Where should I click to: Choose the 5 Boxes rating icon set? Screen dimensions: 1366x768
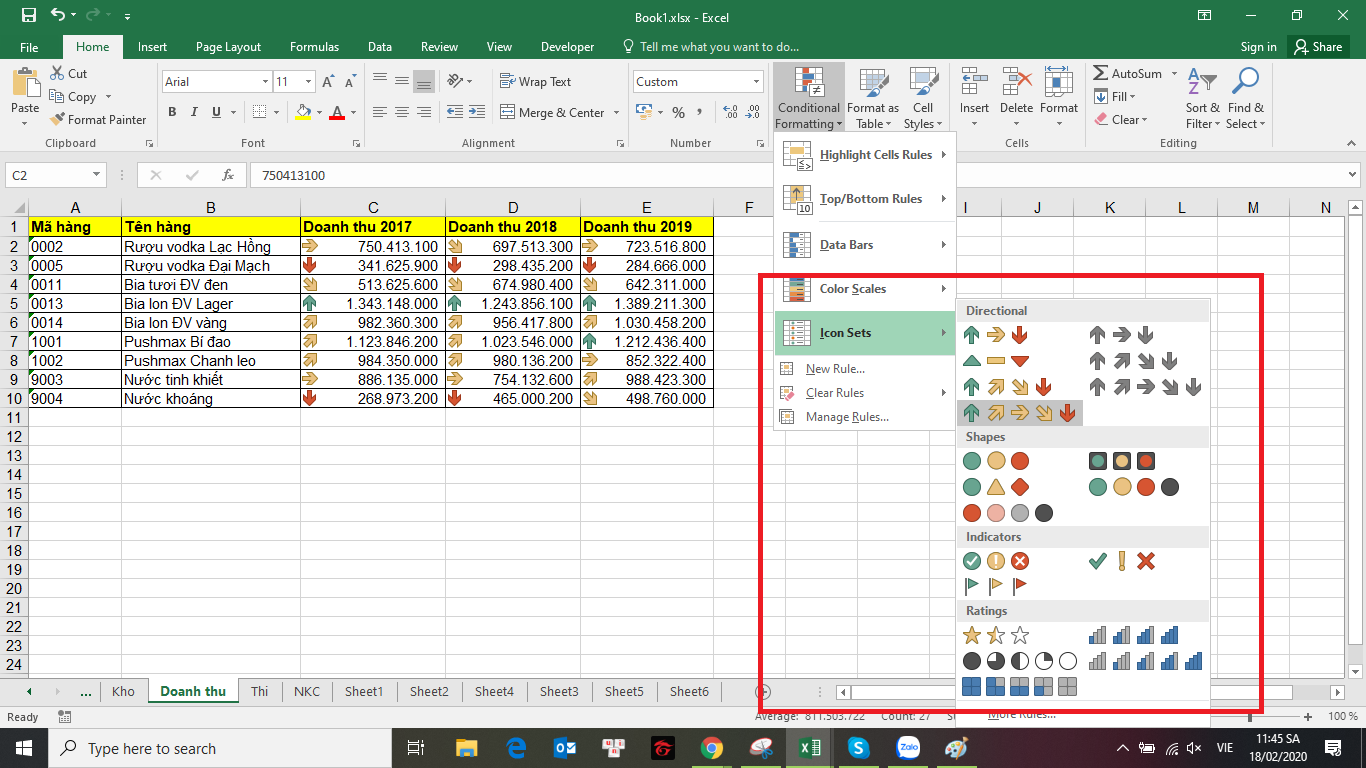click(1019, 686)
